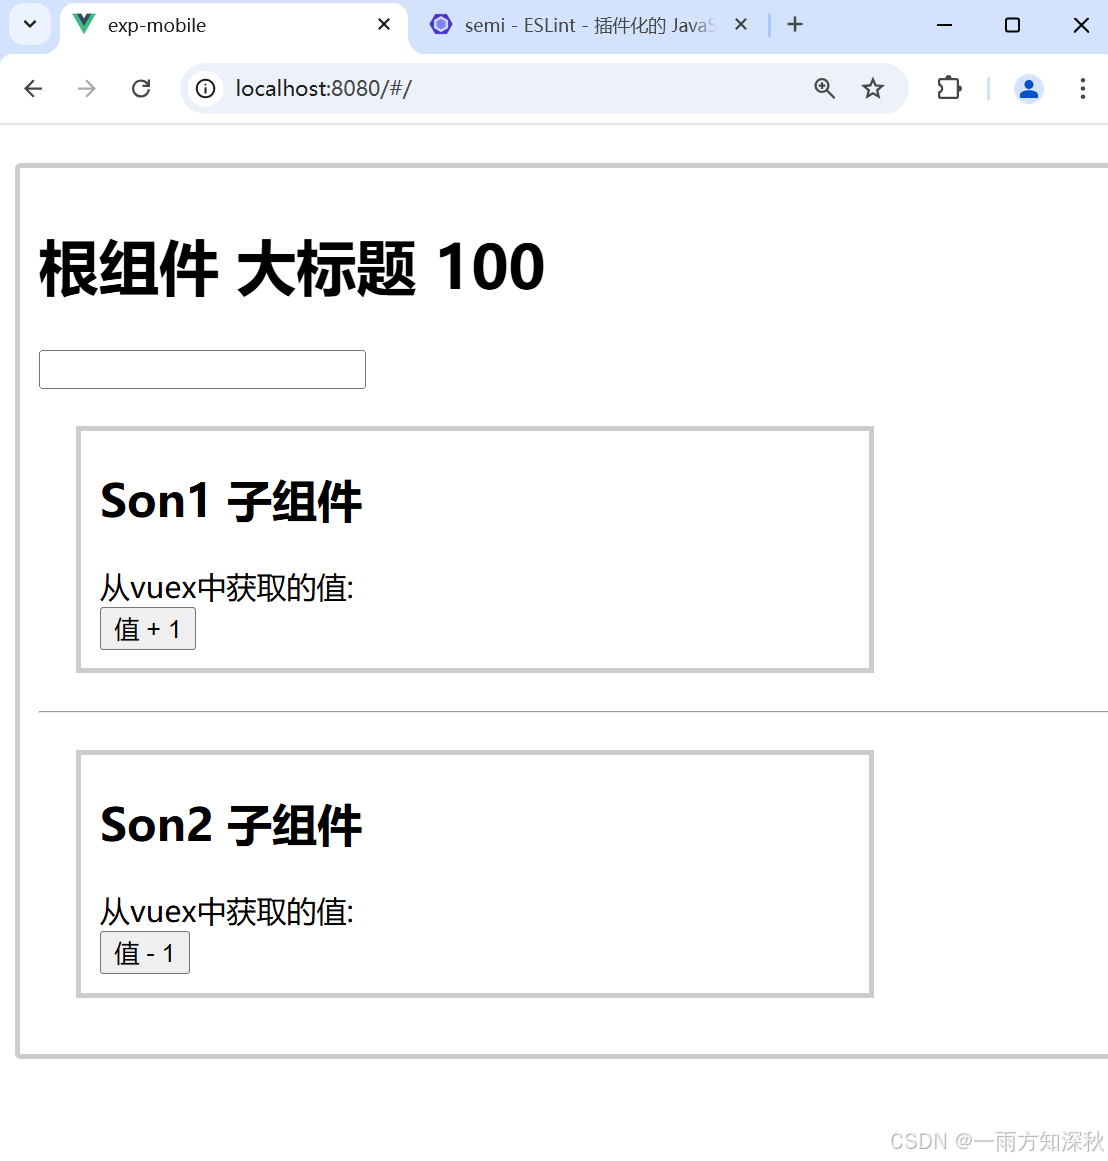Click the 值 - 1 button
The height and width of the screenshot is (1161, 1108).
pyautogui.click(x=145, y=953)
